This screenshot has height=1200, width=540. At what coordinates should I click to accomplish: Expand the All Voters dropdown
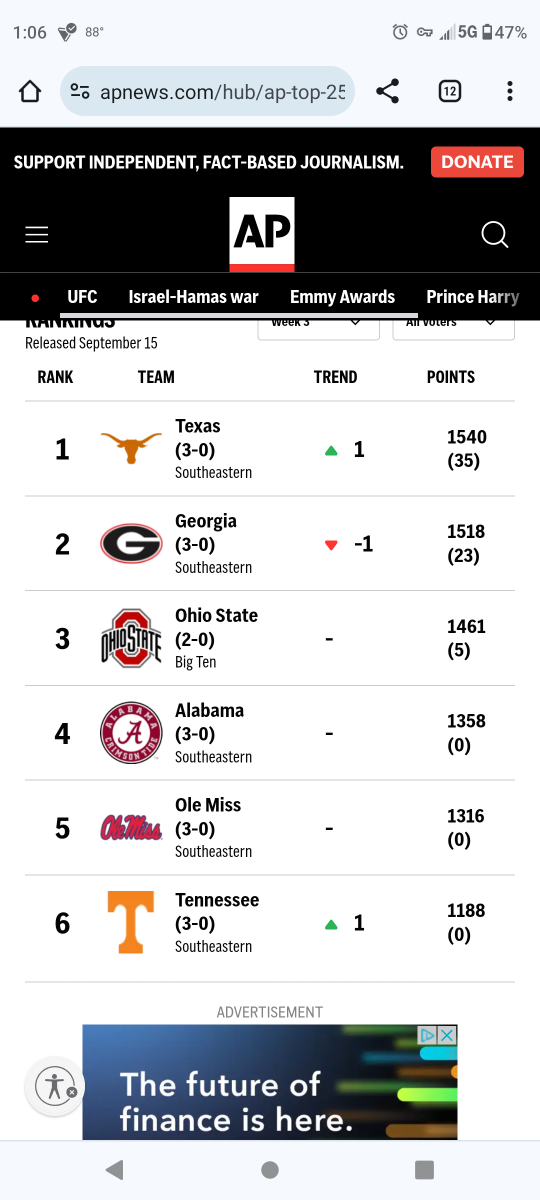(453, 324)
